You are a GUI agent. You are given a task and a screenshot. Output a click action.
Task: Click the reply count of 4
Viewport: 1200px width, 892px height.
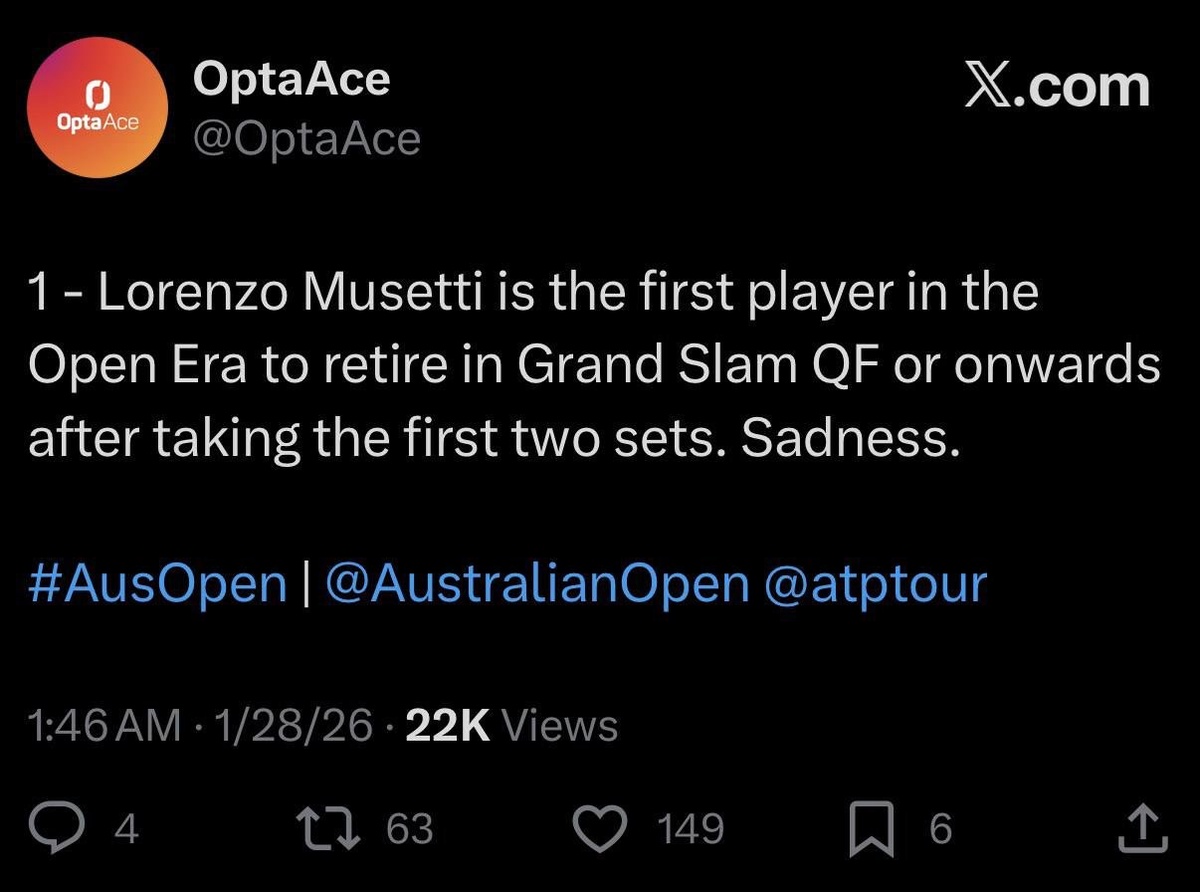pyautogui.click(x=127, y=829)
